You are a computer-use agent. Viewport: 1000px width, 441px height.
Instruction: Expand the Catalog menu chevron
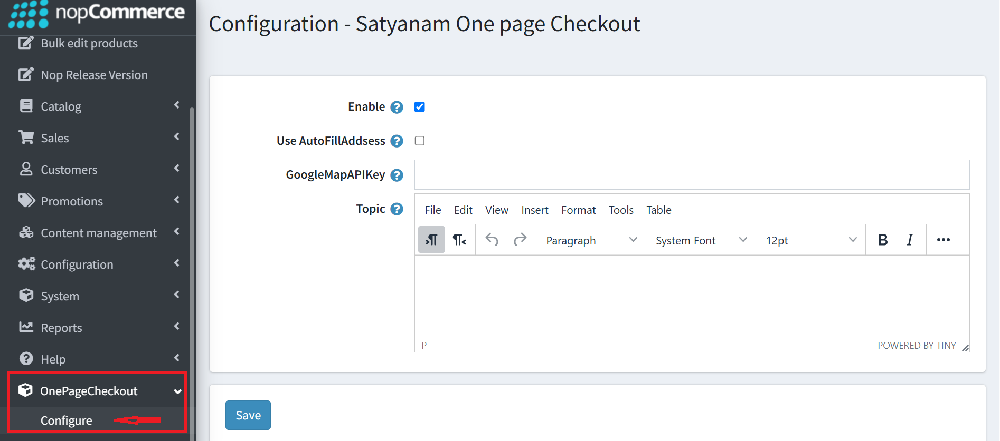[177, 105]
